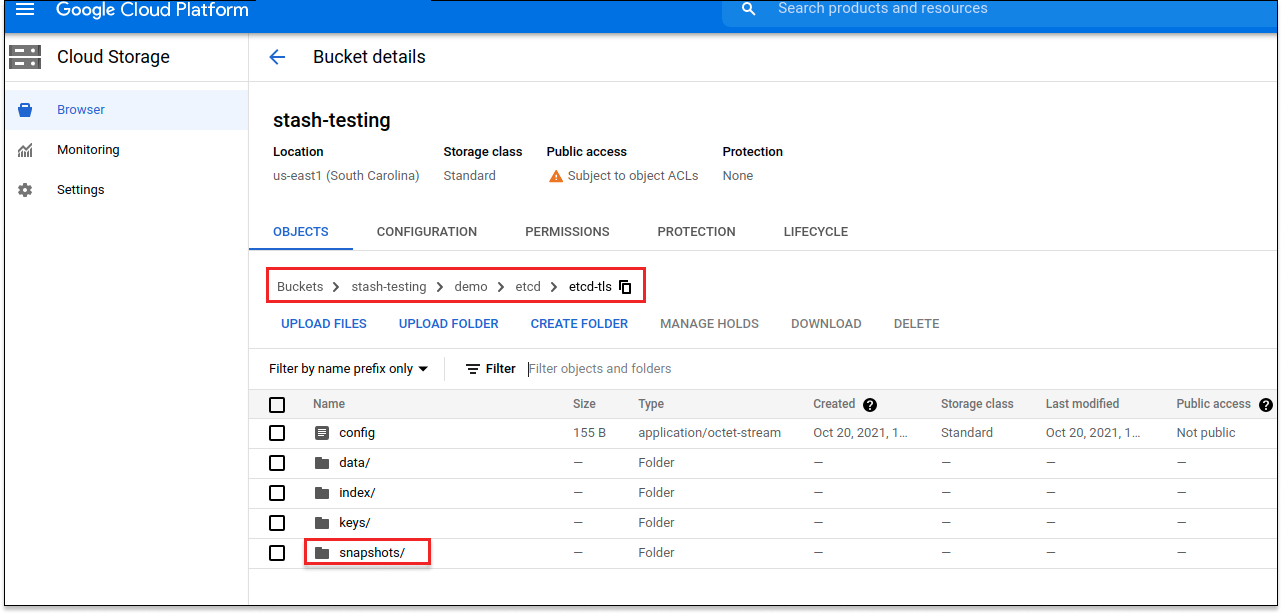Toggle the select-all checkbox in table header

click(x=277, y=405)
